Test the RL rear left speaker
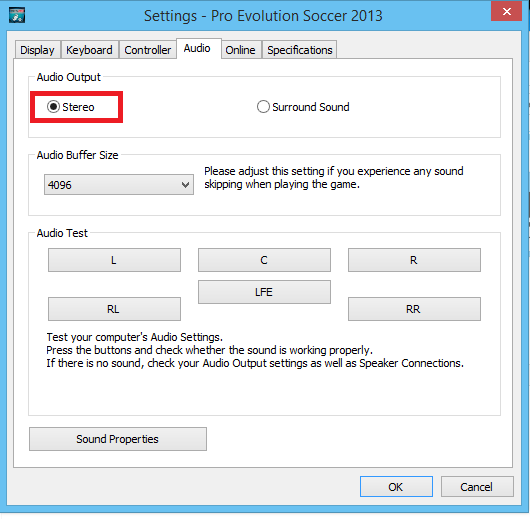 (x=114, y=309)
